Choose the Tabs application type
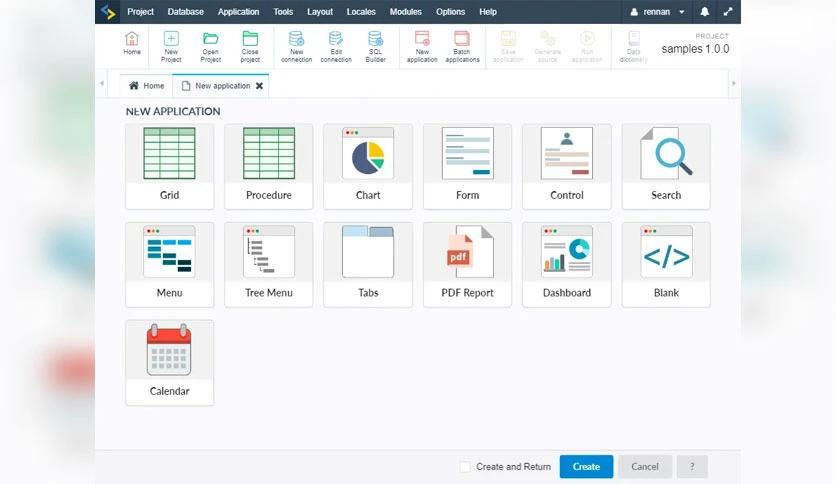The width and height of the screenshot is (836, 484). 368,264
